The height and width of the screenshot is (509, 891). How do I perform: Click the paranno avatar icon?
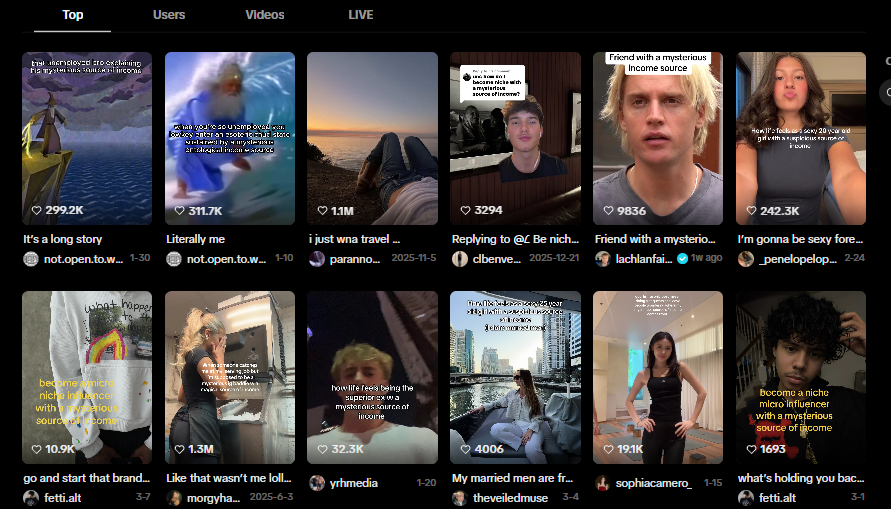(x=317, y=259)
